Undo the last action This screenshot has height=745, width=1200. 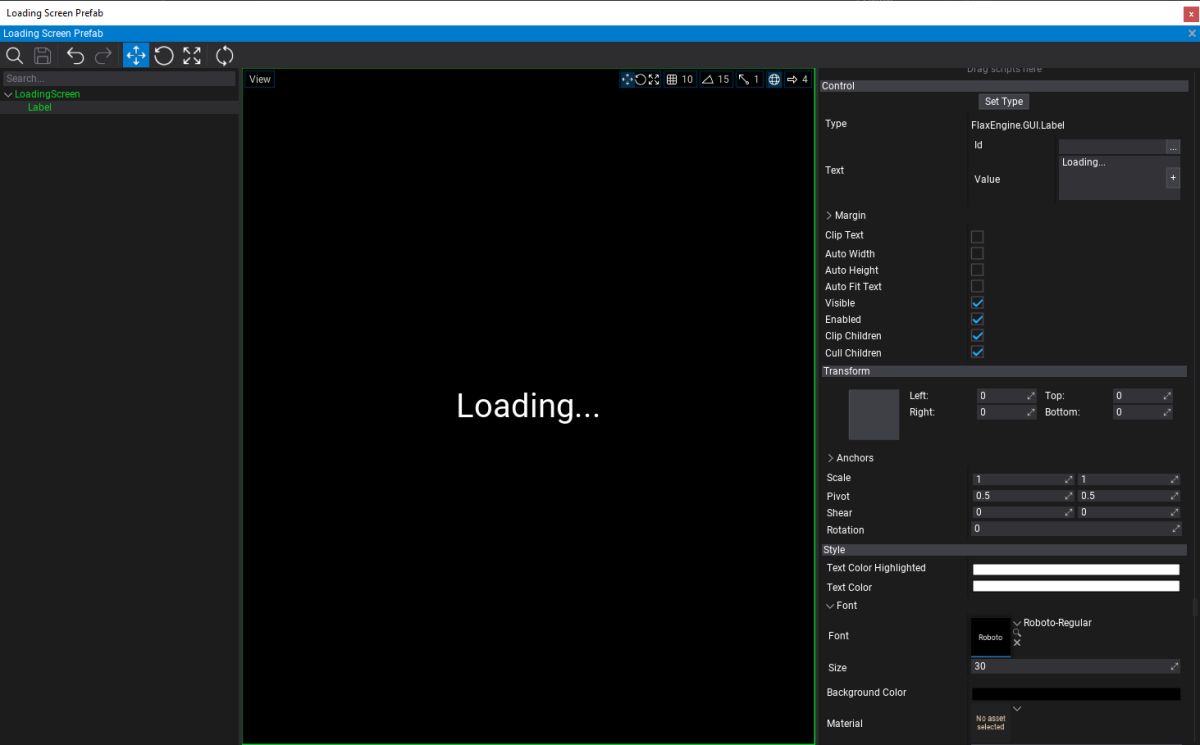pyautogui.click(x=75, y=55)
